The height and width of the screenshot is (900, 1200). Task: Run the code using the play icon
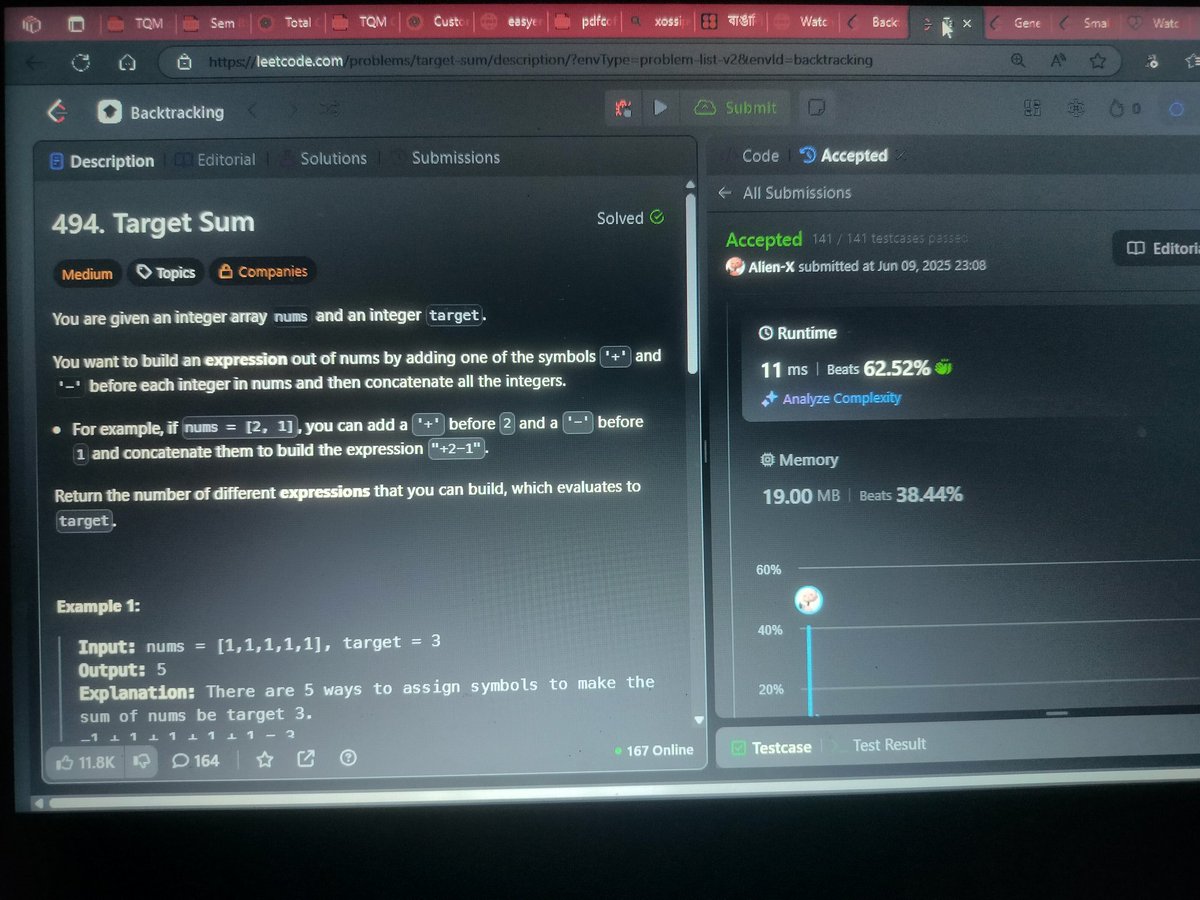pos(661,108)
